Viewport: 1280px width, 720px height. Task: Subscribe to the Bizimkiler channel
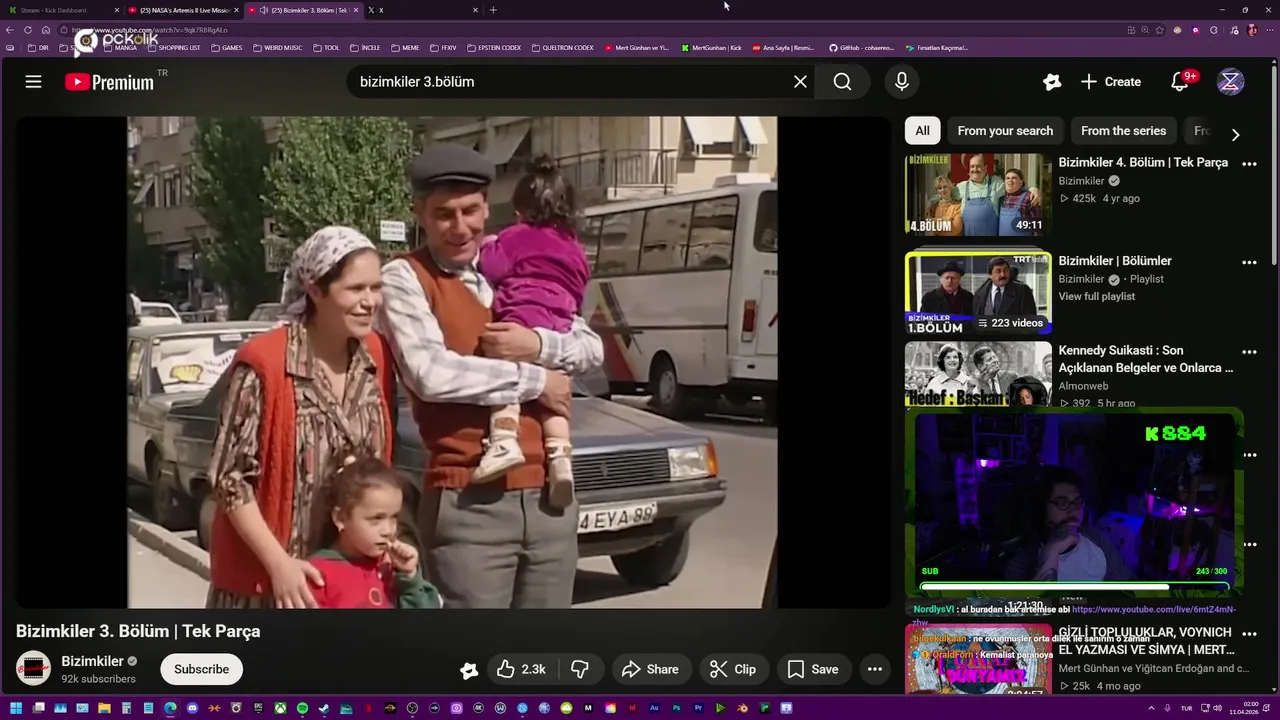tap(201, 669)
